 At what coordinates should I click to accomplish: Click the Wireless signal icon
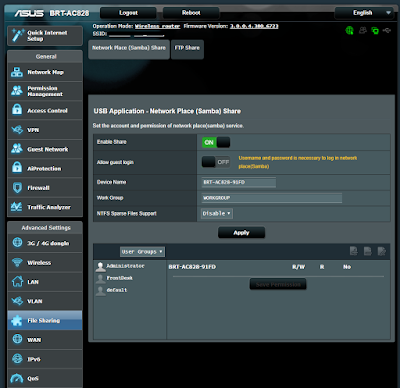coord(17,262)
